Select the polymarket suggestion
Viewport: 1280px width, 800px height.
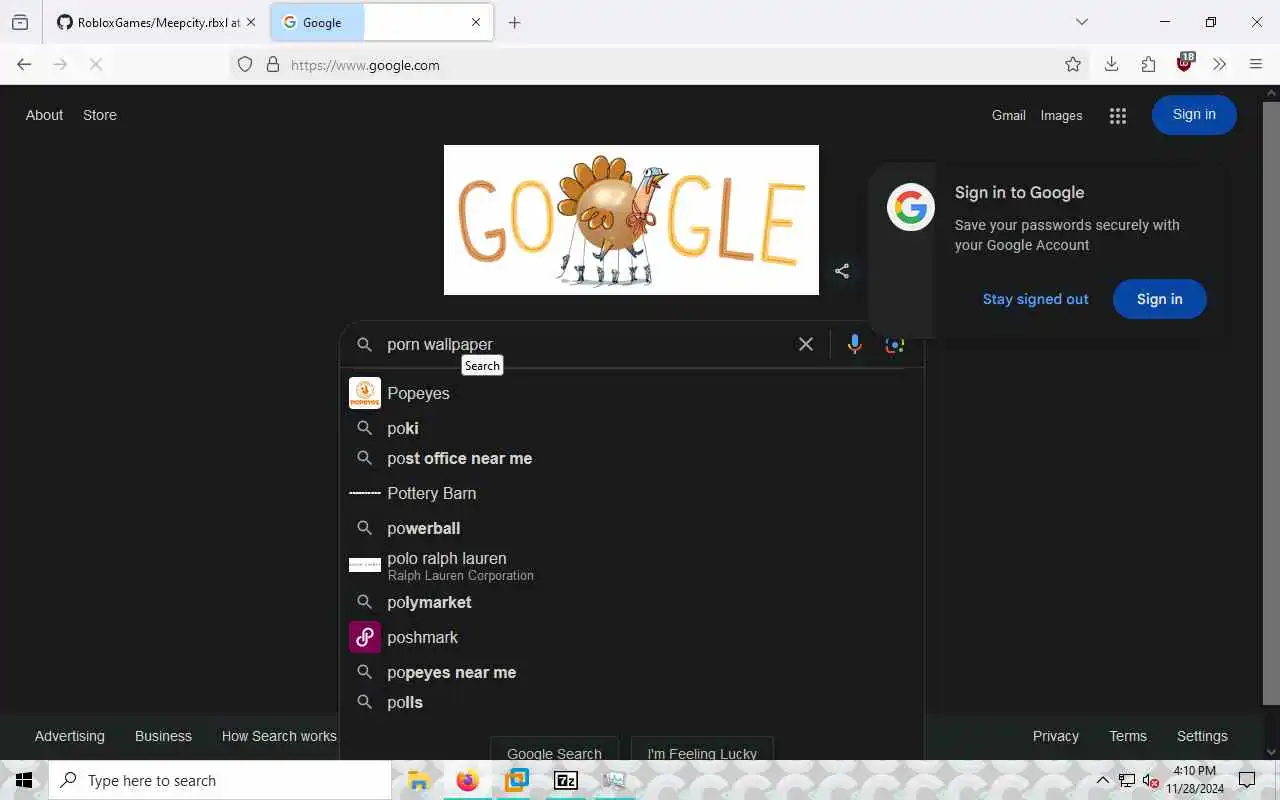(632, 602)
